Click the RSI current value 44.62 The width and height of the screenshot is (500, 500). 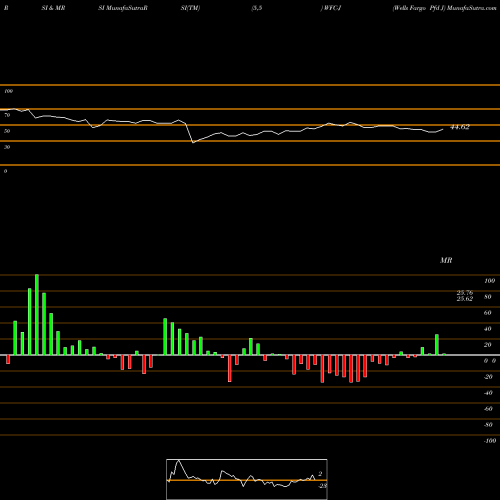click(x=460, y=127)
